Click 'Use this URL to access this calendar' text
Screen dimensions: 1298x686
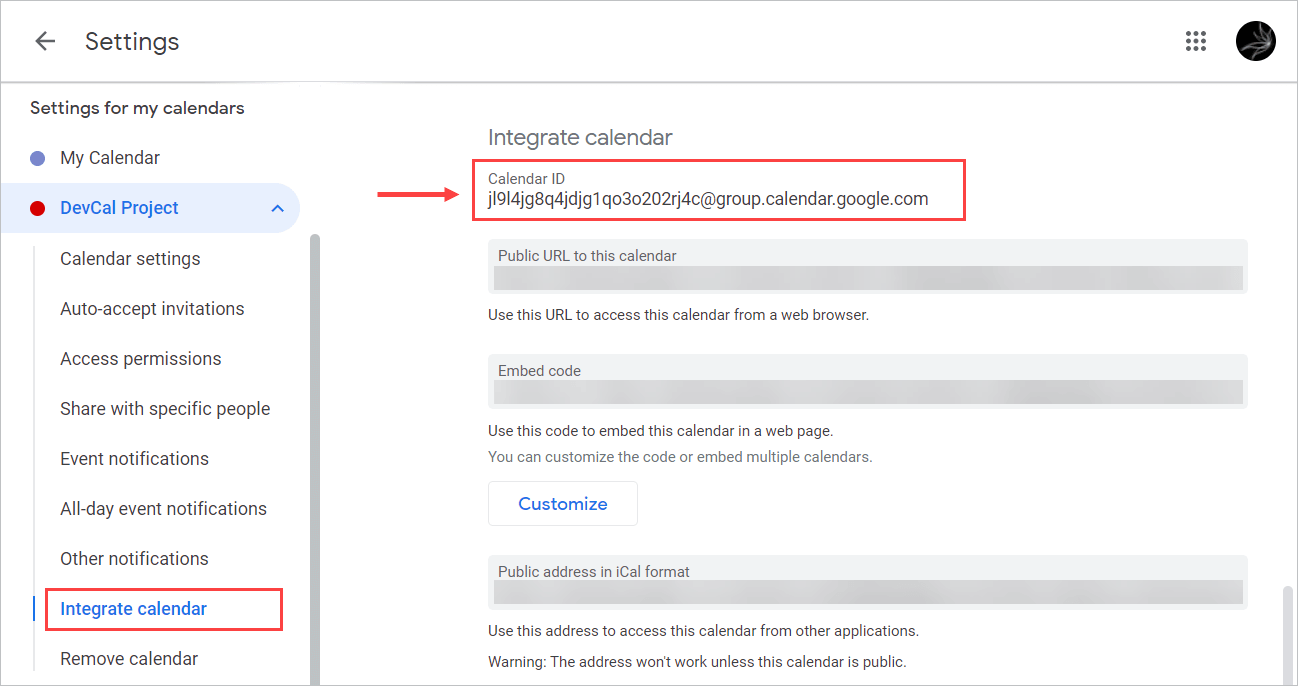coord(678,314)
